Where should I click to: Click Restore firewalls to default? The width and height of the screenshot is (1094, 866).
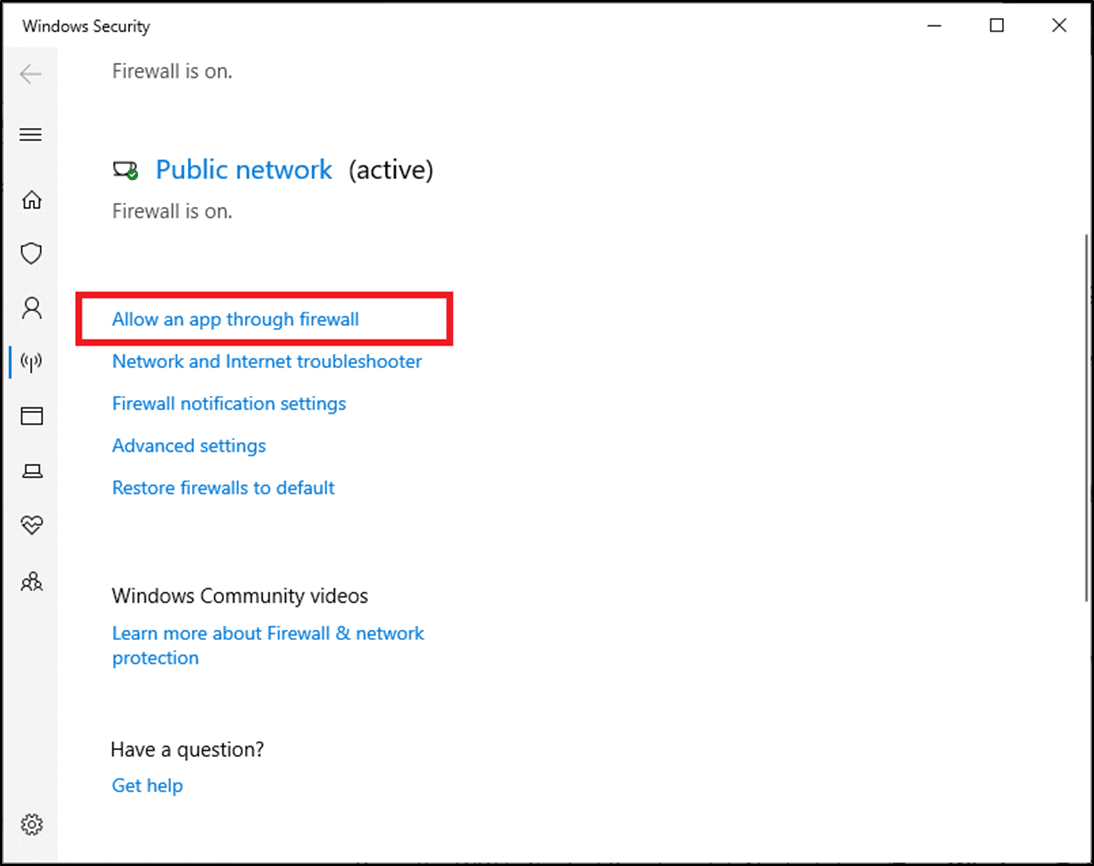tap(223, 488)
